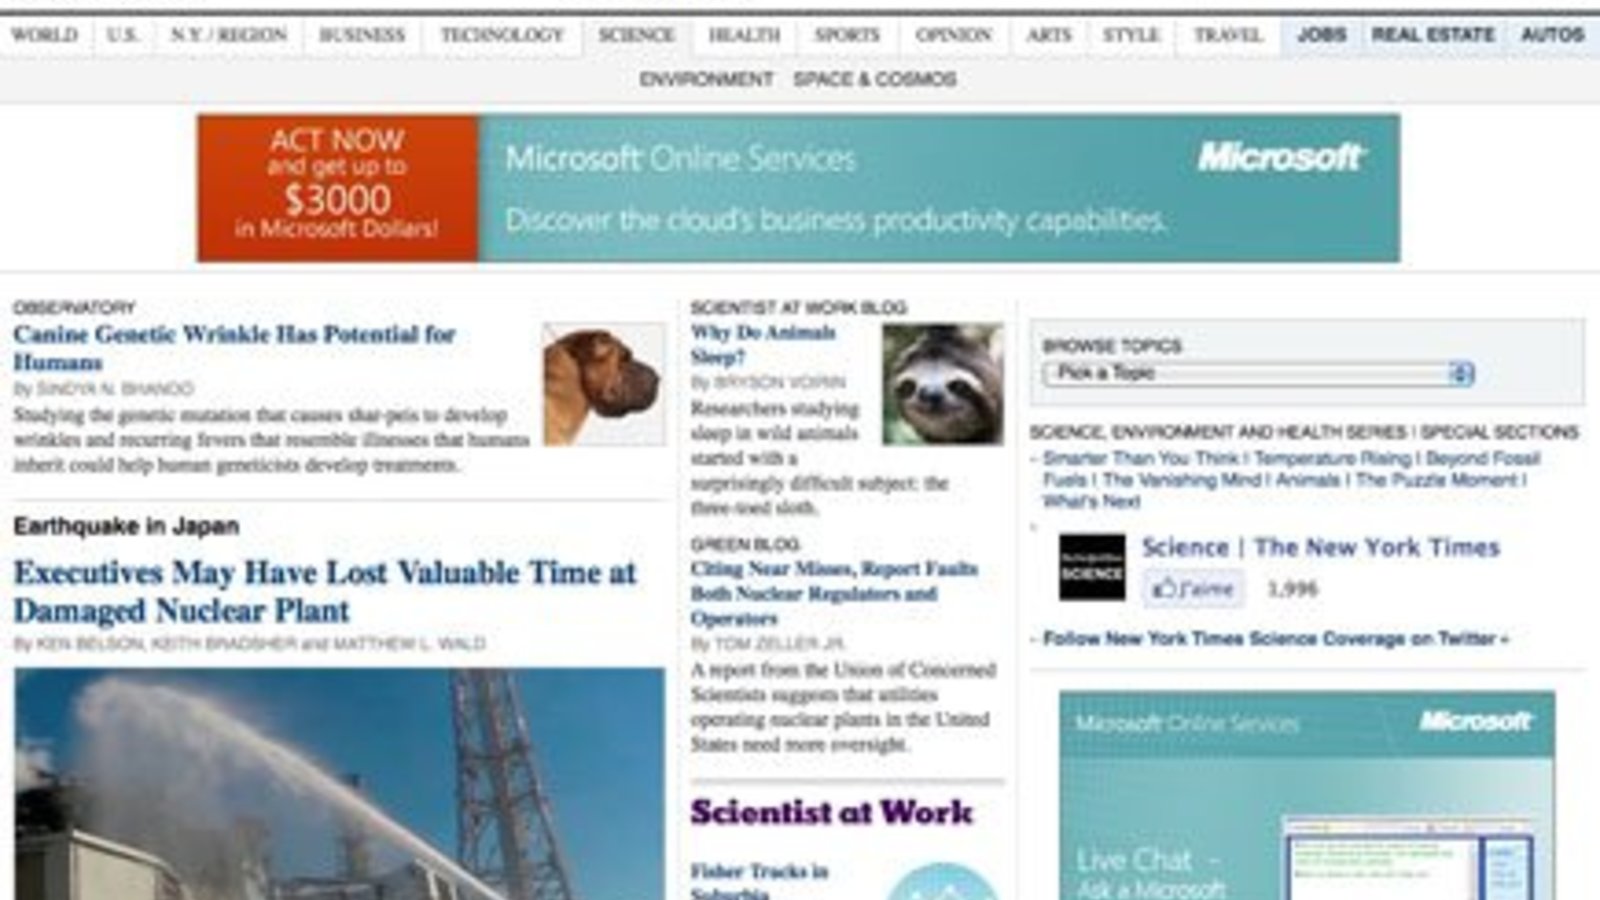Open Citing Near Misses Green Blog article
This screenshot has height=900, width=1600.
pos(834,593)
